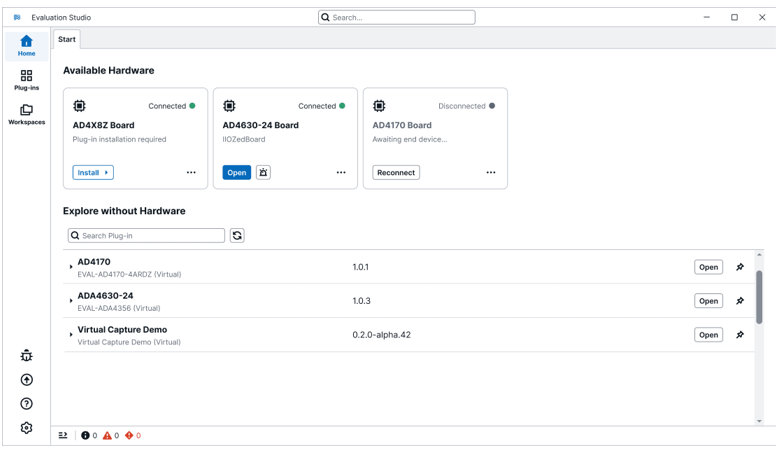This screenshot has height=450, width=776.
Task: Pin the AD4170 plug-in
Action: (x=740, y=267)
